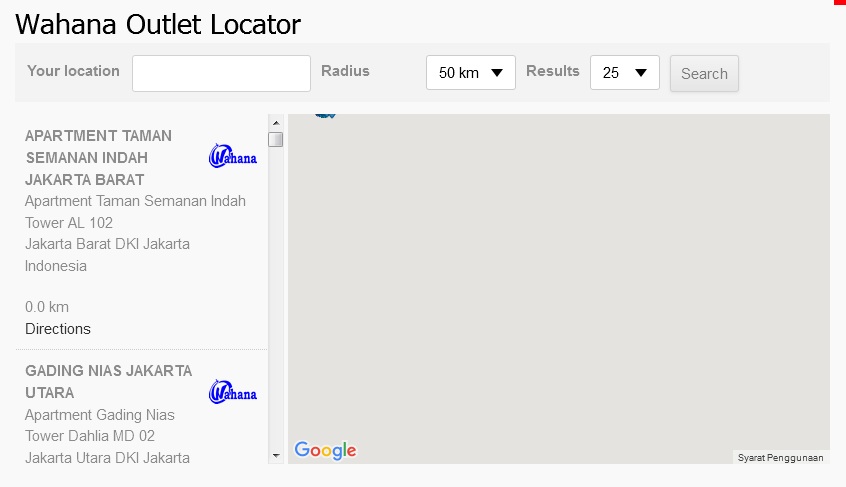This screenshot has height=487, width=846.
Task: Click the 0.0 km distance text
Action: point(47,307)
